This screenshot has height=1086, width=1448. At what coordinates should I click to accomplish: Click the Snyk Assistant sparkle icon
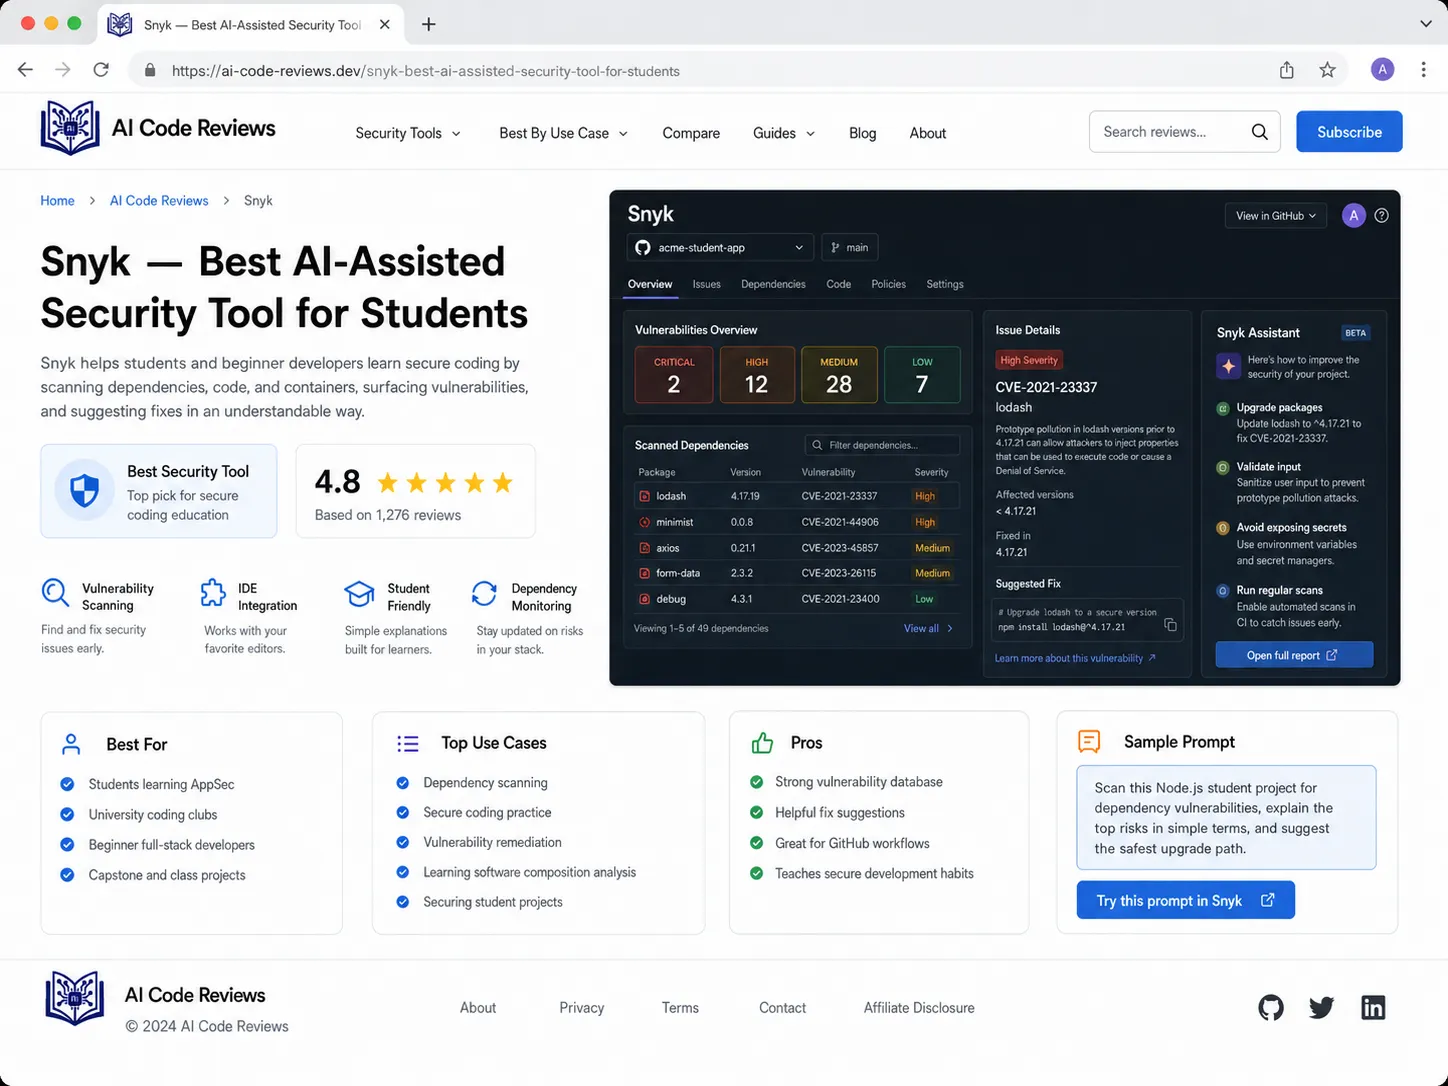click(1228, 366)
